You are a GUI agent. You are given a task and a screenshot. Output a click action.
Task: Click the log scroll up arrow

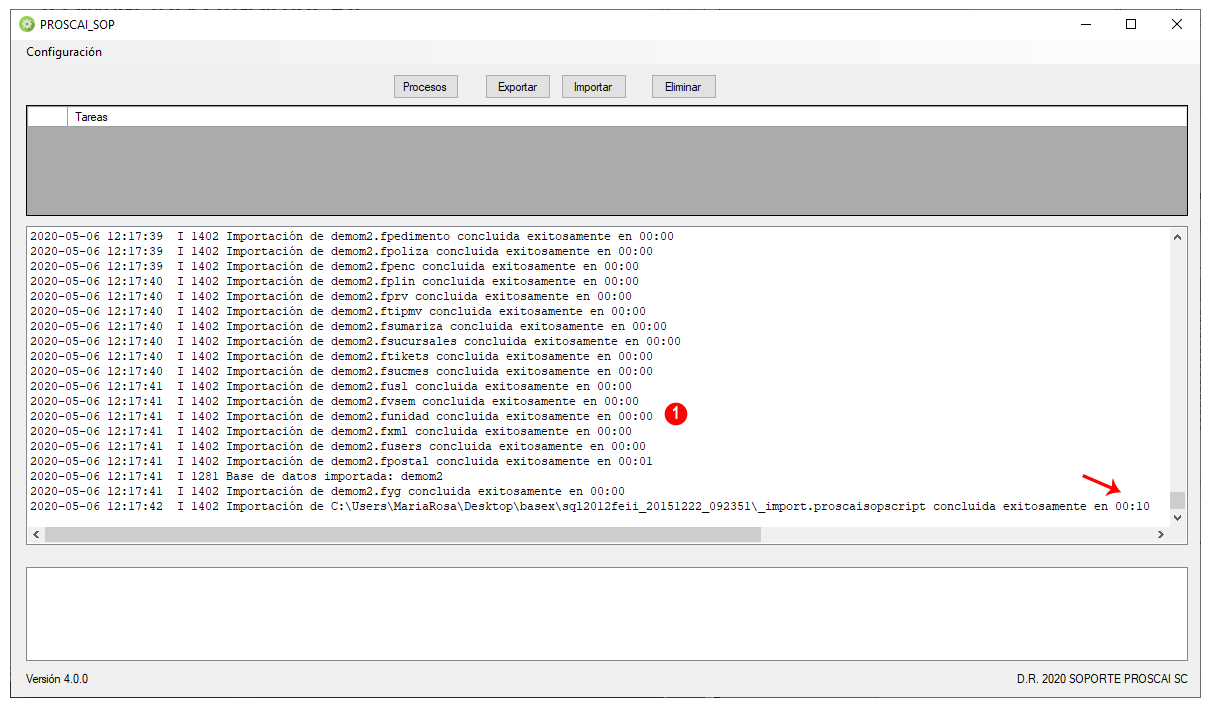coord(1177,237)
